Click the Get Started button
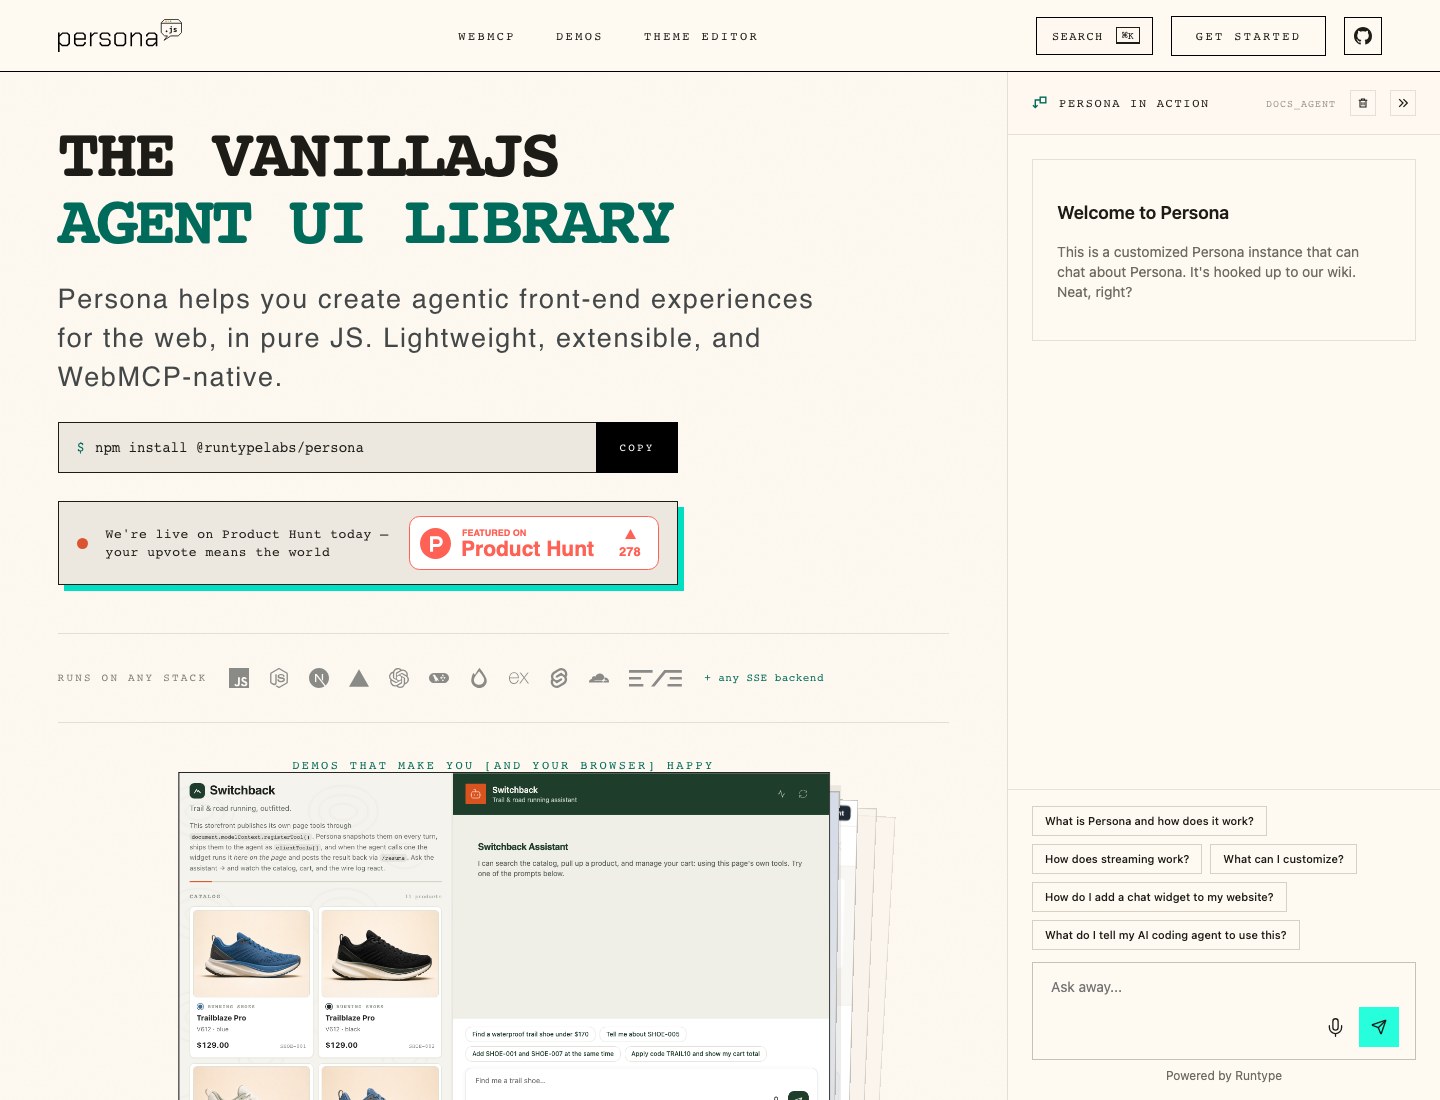 point(1248,36)
